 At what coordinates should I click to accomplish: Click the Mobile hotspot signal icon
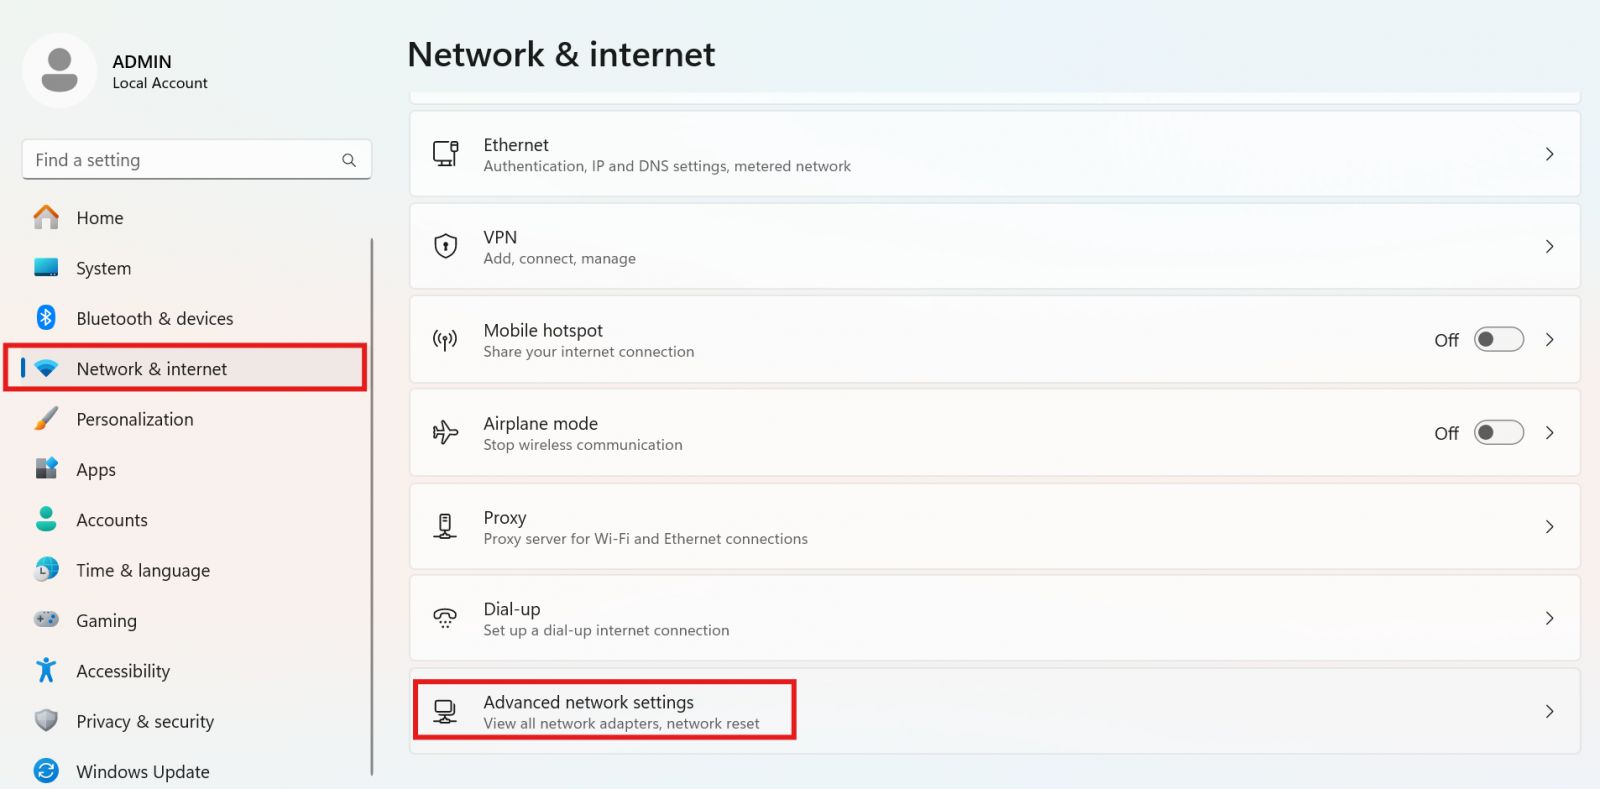445,339
